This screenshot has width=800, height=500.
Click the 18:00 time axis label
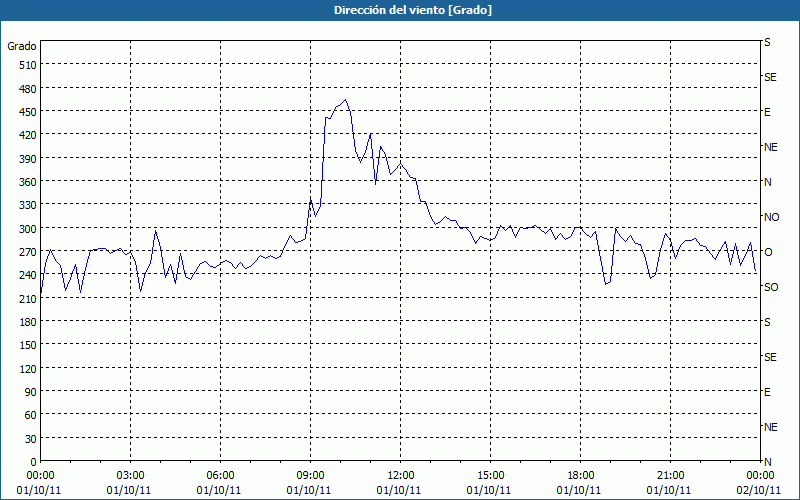click(581, 476)
